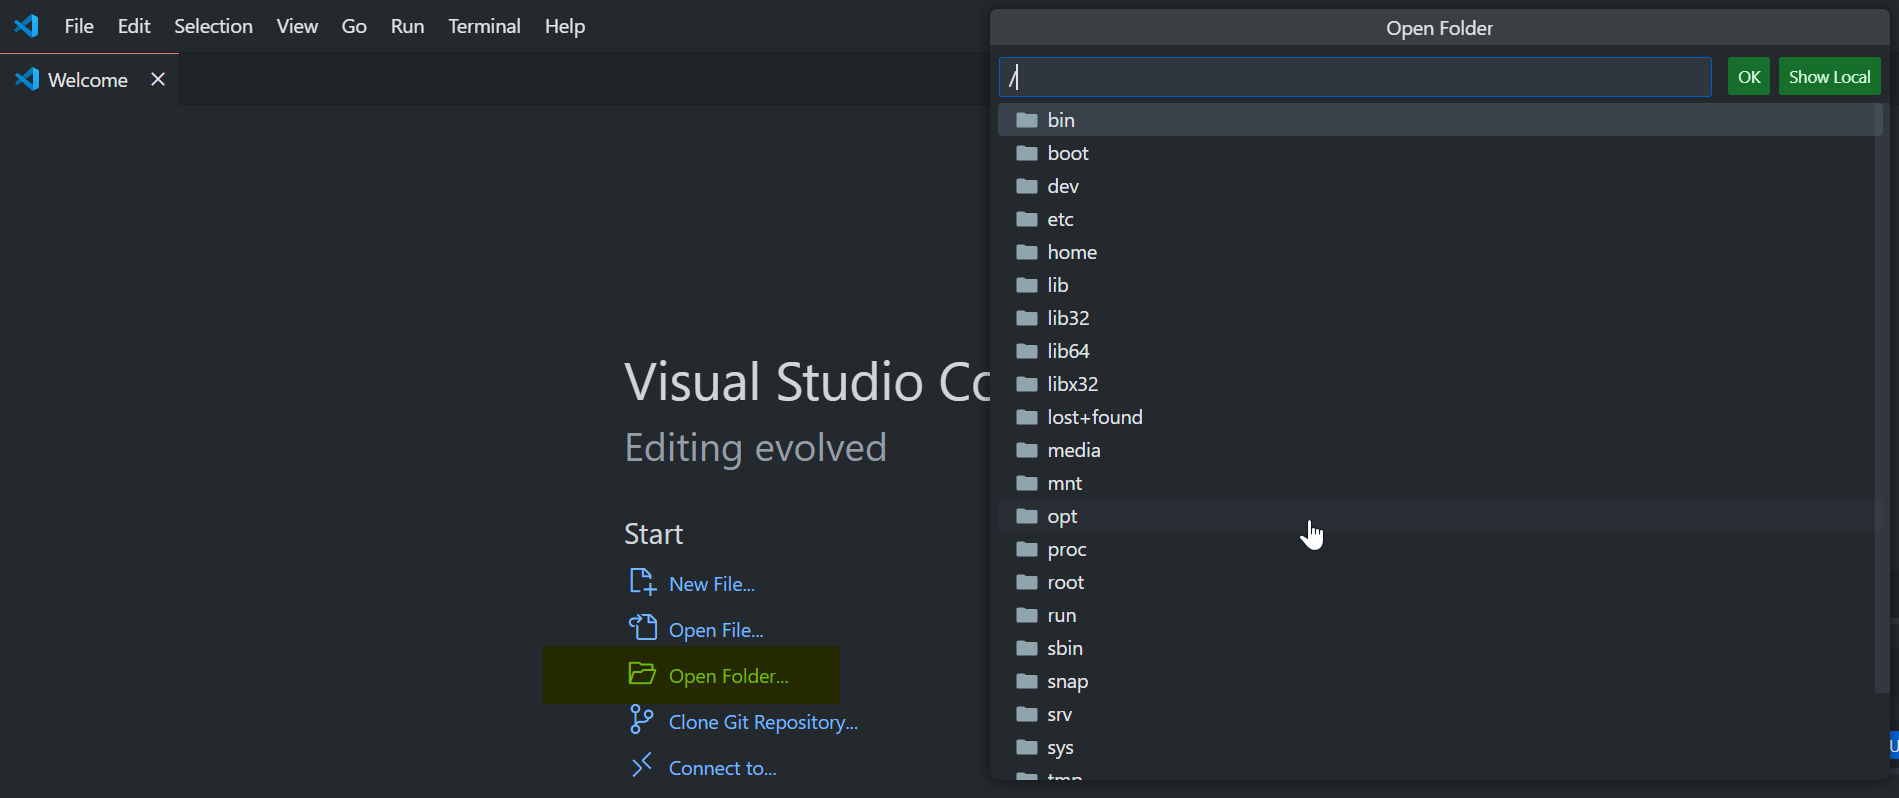Select the media folder
1899x798 pixels.
coord(1440,450)
